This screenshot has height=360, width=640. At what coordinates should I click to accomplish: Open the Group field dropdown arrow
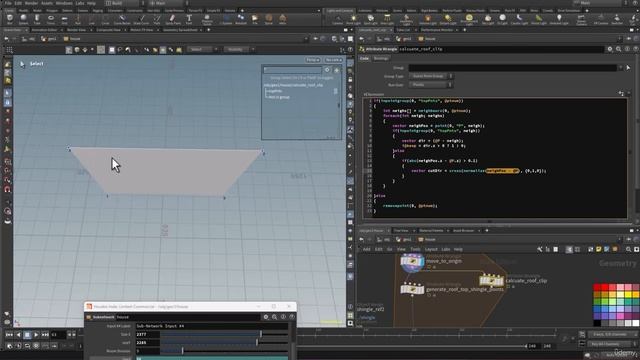[x=620, y=68]
